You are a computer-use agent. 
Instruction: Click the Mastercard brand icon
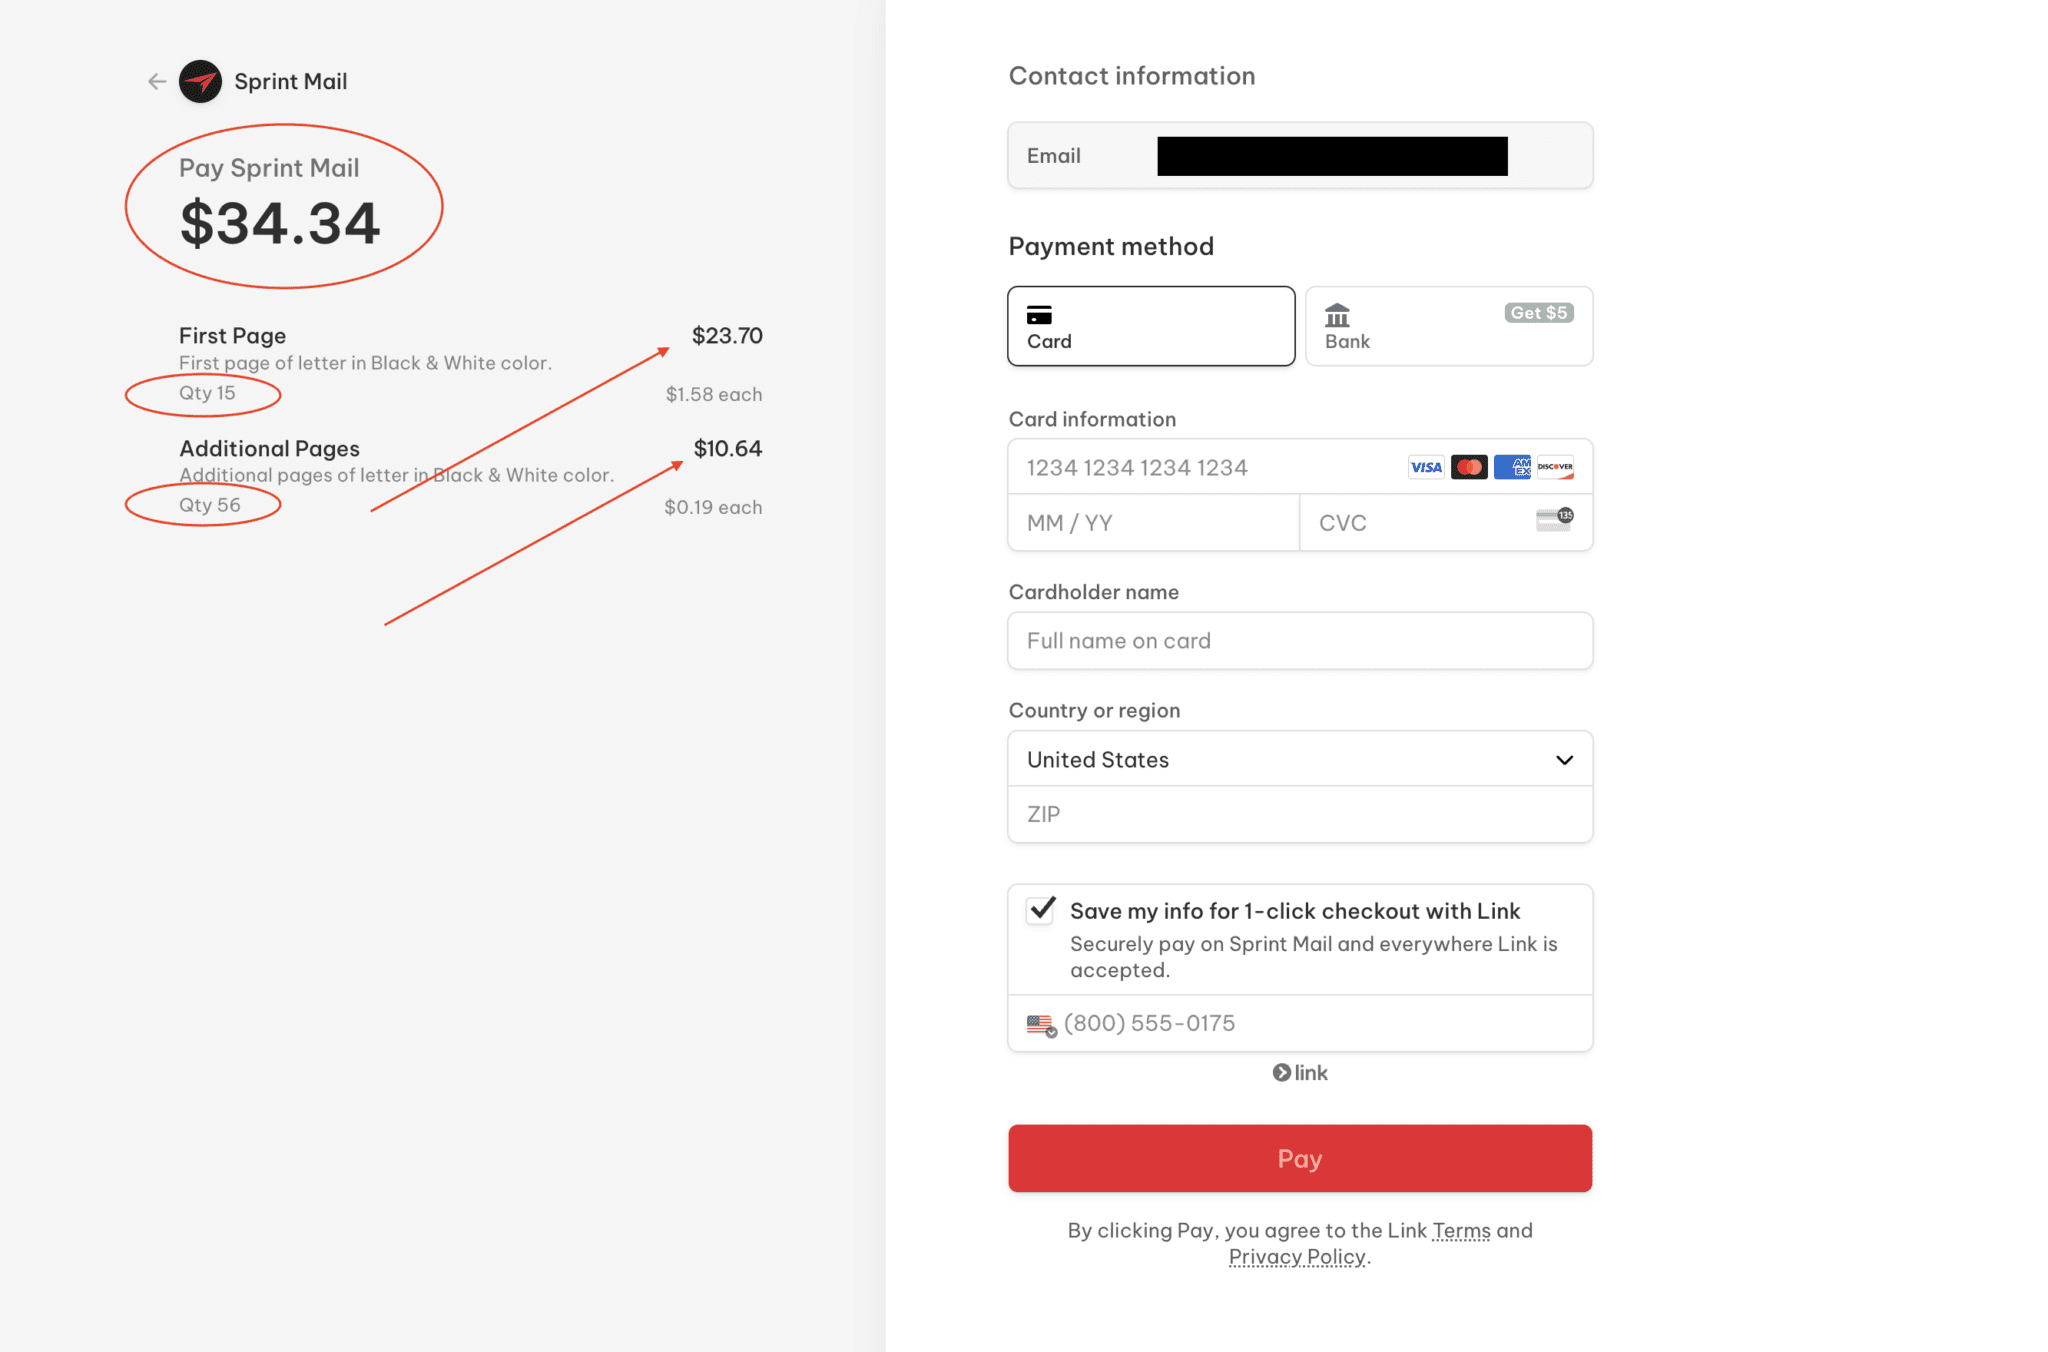coord(1469,467)
